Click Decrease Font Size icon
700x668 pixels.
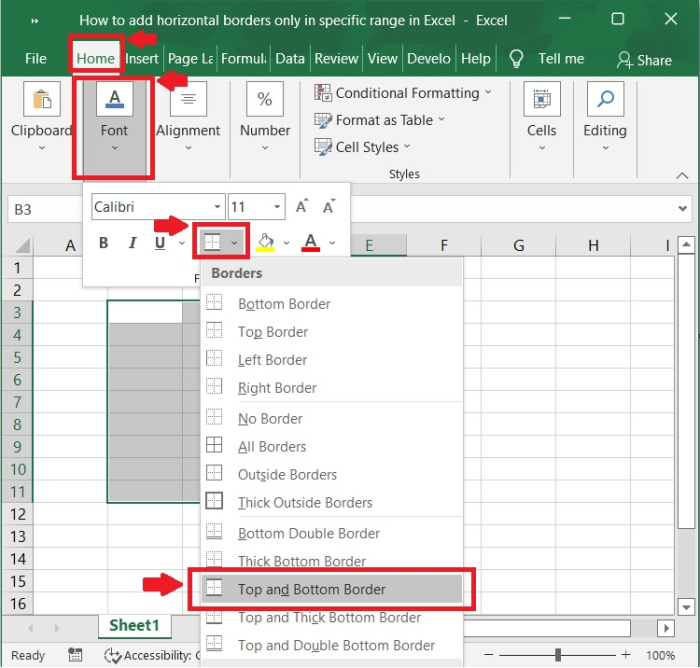click(329, 206)
